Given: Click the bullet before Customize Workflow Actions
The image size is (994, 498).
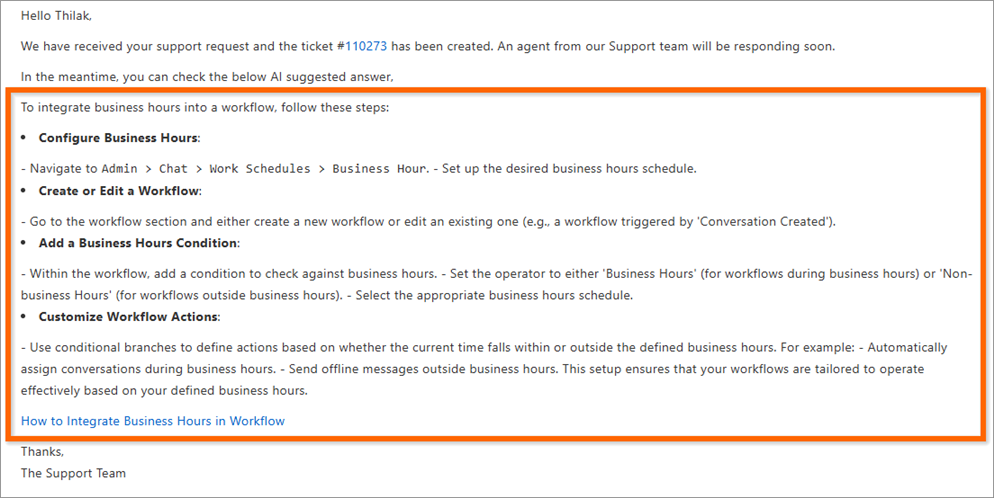Looking at the screenshot, I should coord(24,317).
